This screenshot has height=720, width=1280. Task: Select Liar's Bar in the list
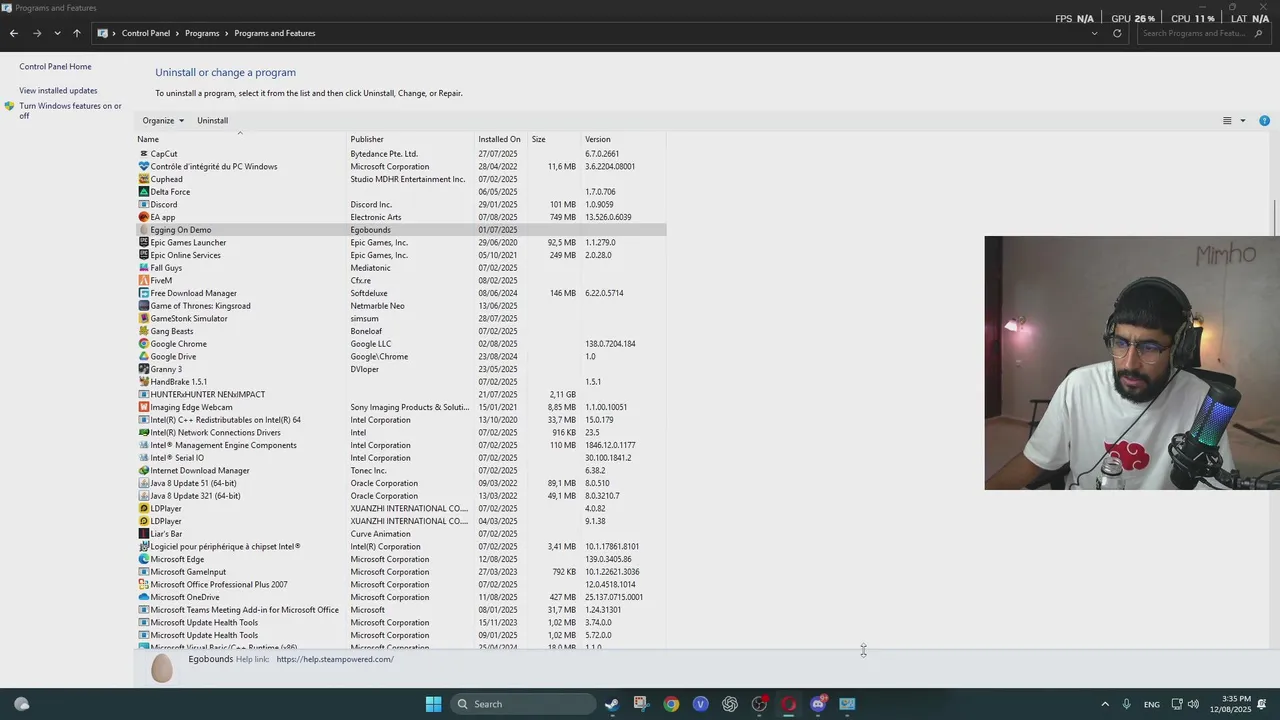tap(166, 534)
